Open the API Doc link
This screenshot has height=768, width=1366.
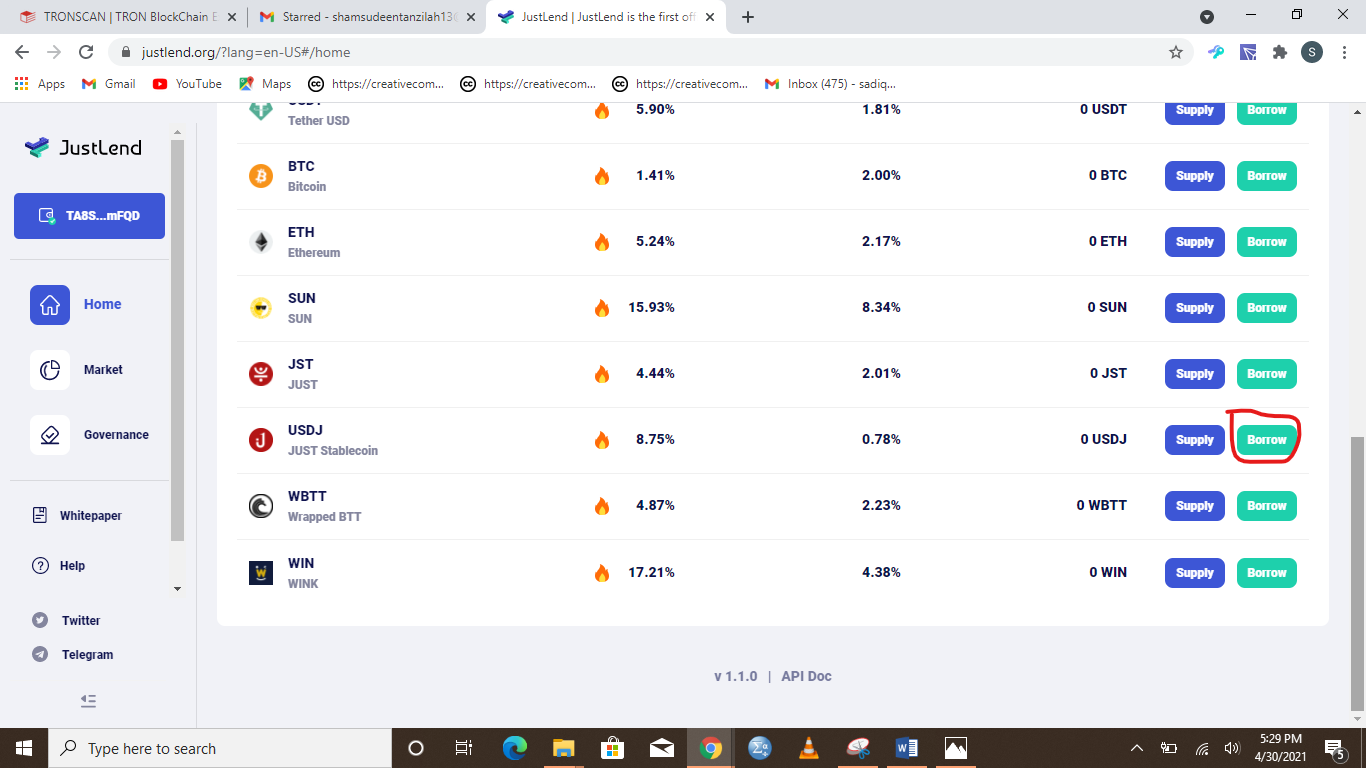tap(806, 677)
